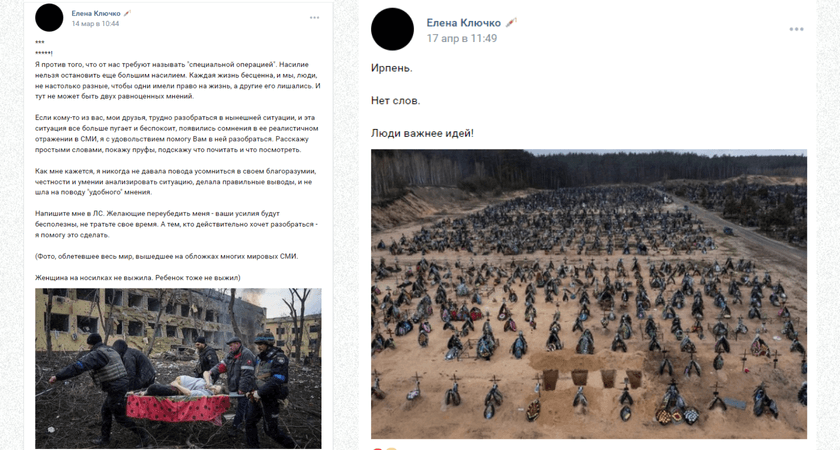Click the 'Люди важнее идей!' line
Viewport: 840px width, 450px height.
click(422, 133)
